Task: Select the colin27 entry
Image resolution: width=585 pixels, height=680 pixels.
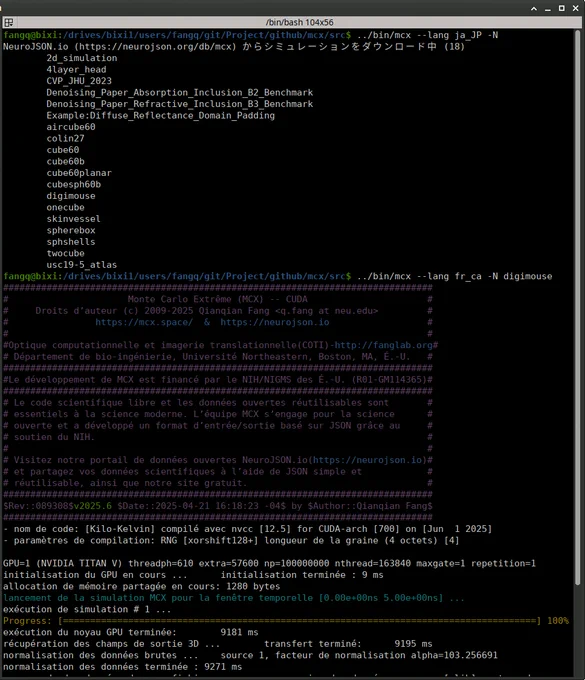Action: click(65, 138)
